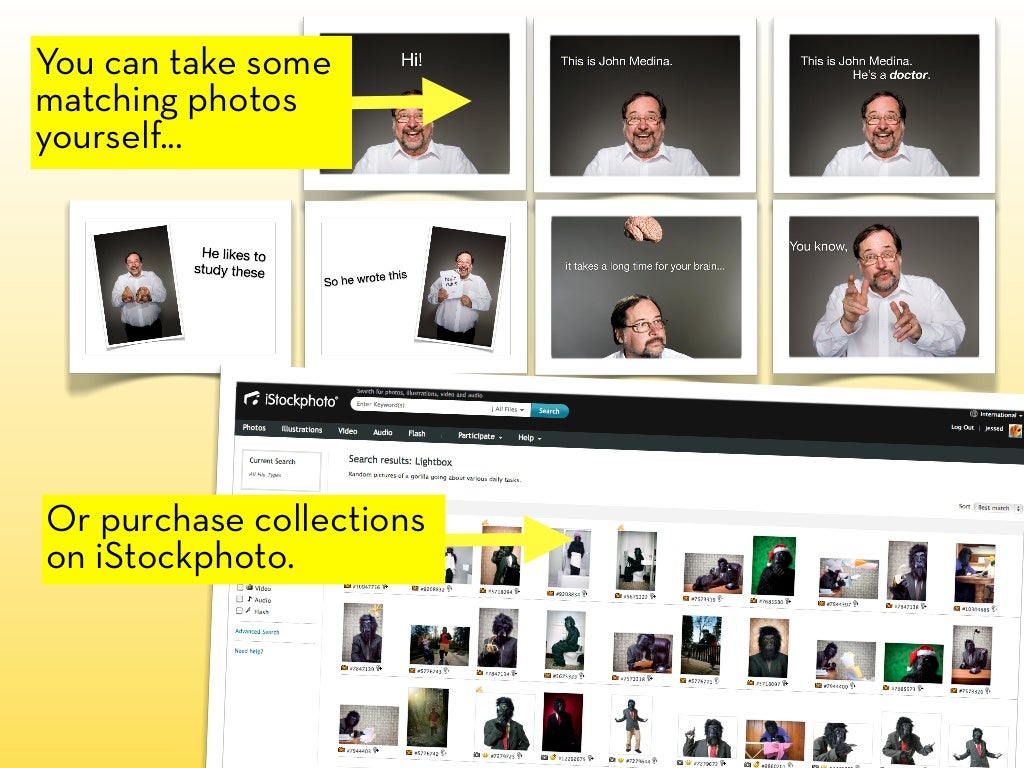Select the 'it takes a long time' brain slide
This screenshot has width=1024, height=768.
646,287
